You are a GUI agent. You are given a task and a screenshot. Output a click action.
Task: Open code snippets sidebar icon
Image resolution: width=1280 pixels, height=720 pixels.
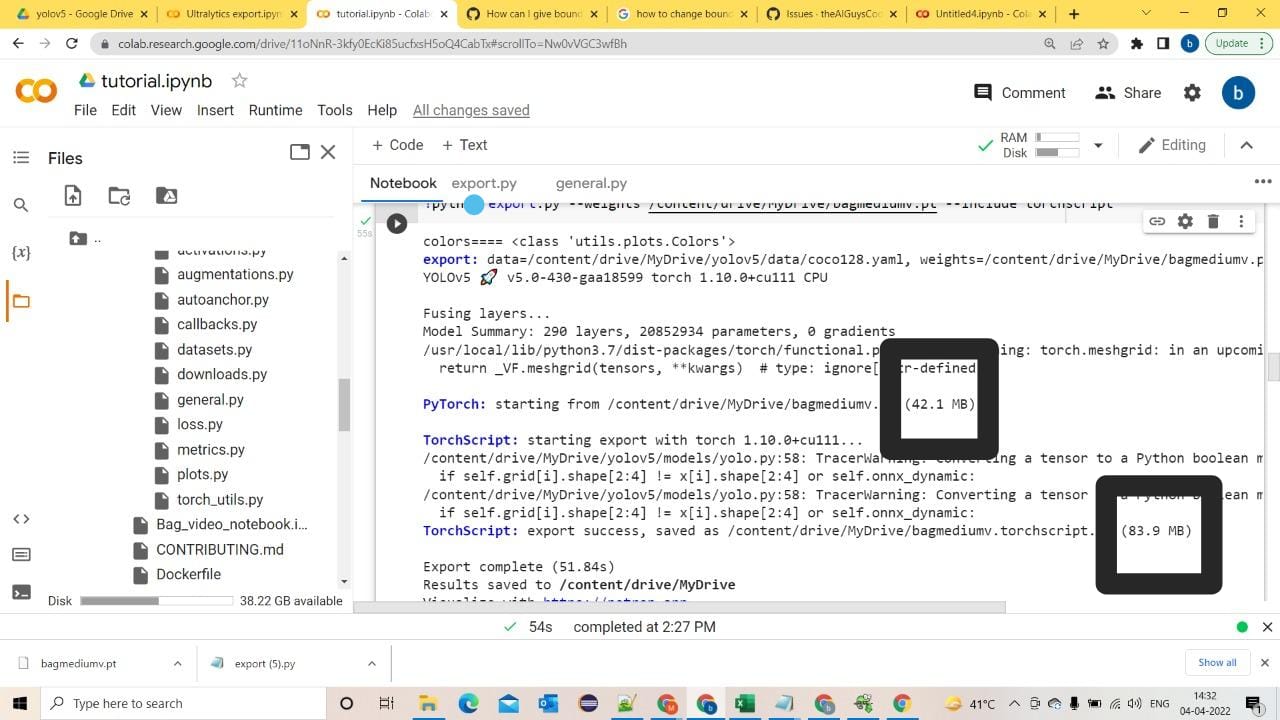click(x=21, y=519)
